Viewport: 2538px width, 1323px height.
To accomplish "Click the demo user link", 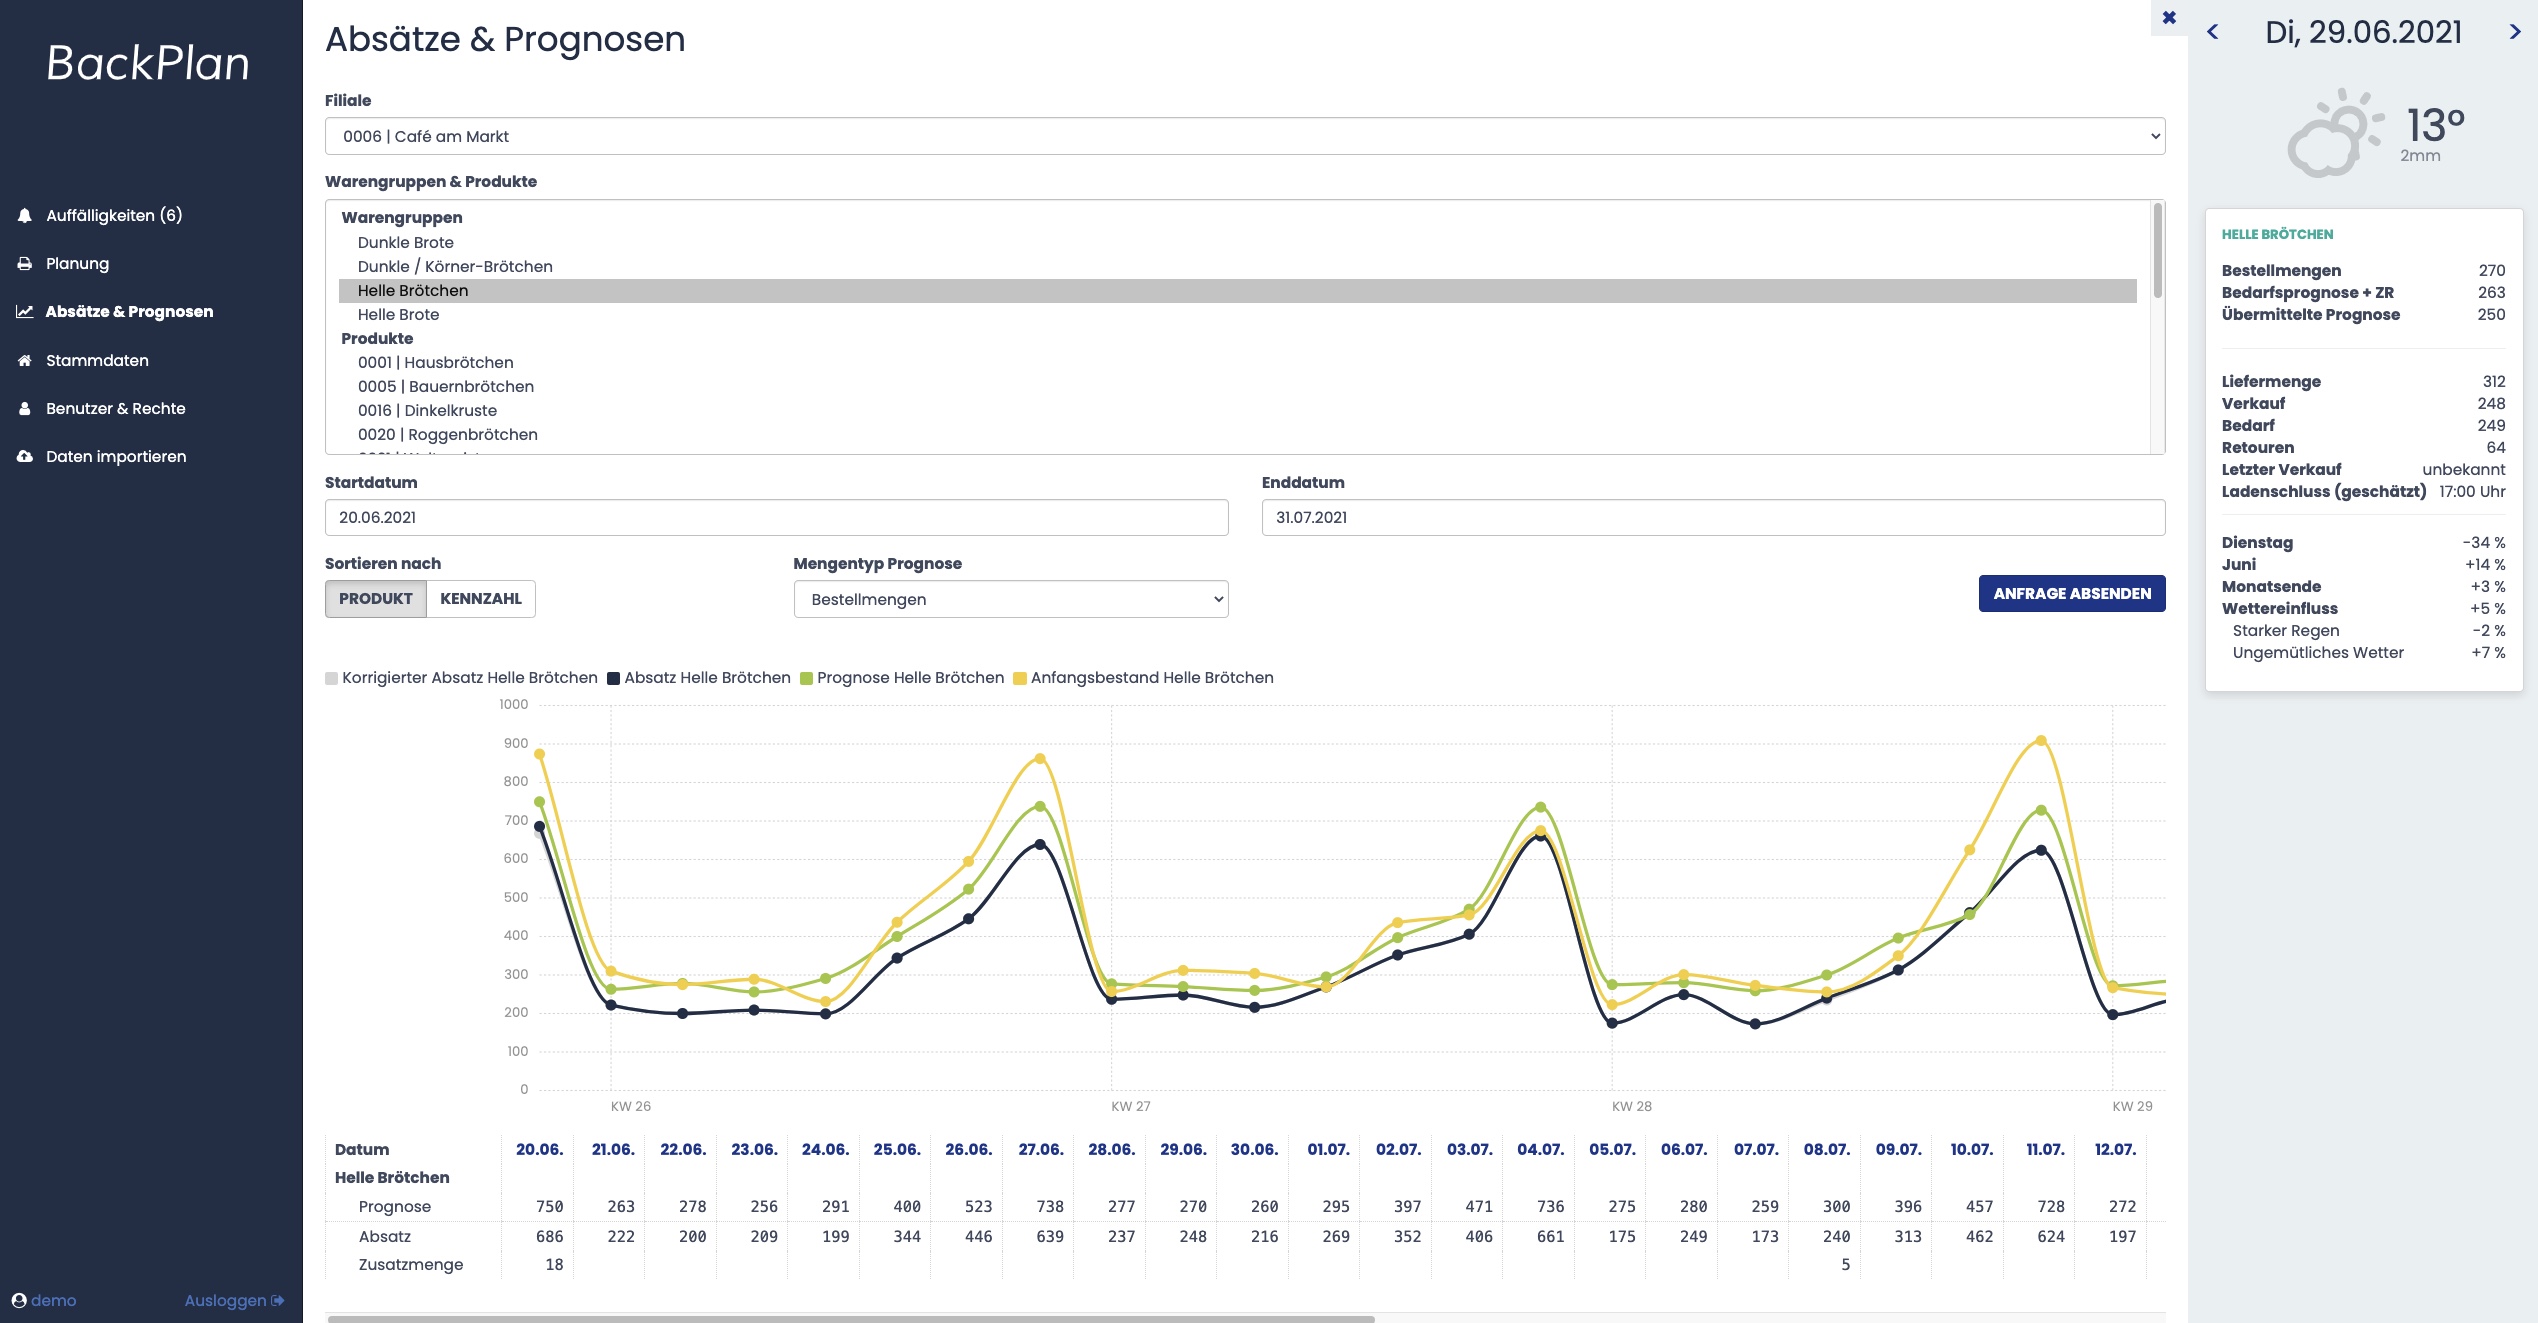I will tap(54, 1300).
